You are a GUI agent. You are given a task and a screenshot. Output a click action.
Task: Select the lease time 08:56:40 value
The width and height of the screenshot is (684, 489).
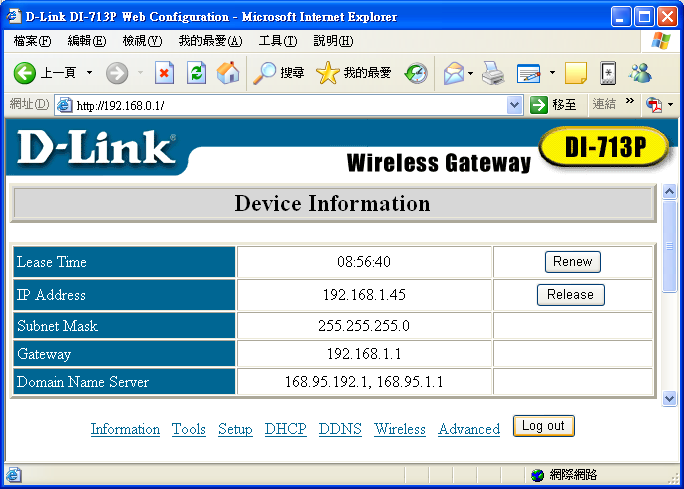click(x=364, y=262)
